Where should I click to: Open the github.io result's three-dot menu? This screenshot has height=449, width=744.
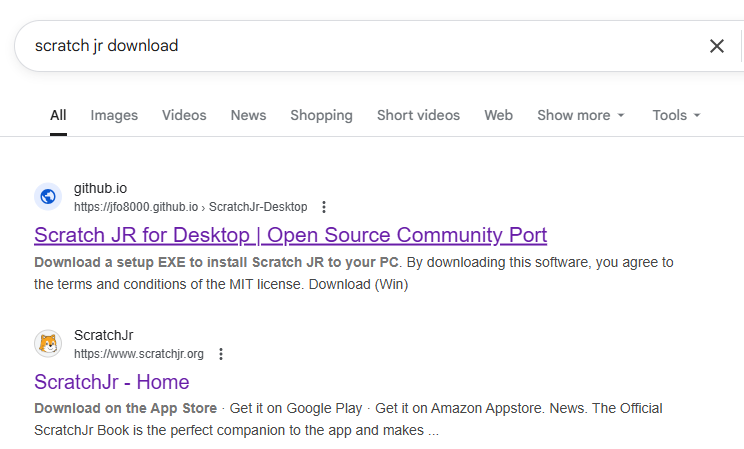(x=324, y=207)
